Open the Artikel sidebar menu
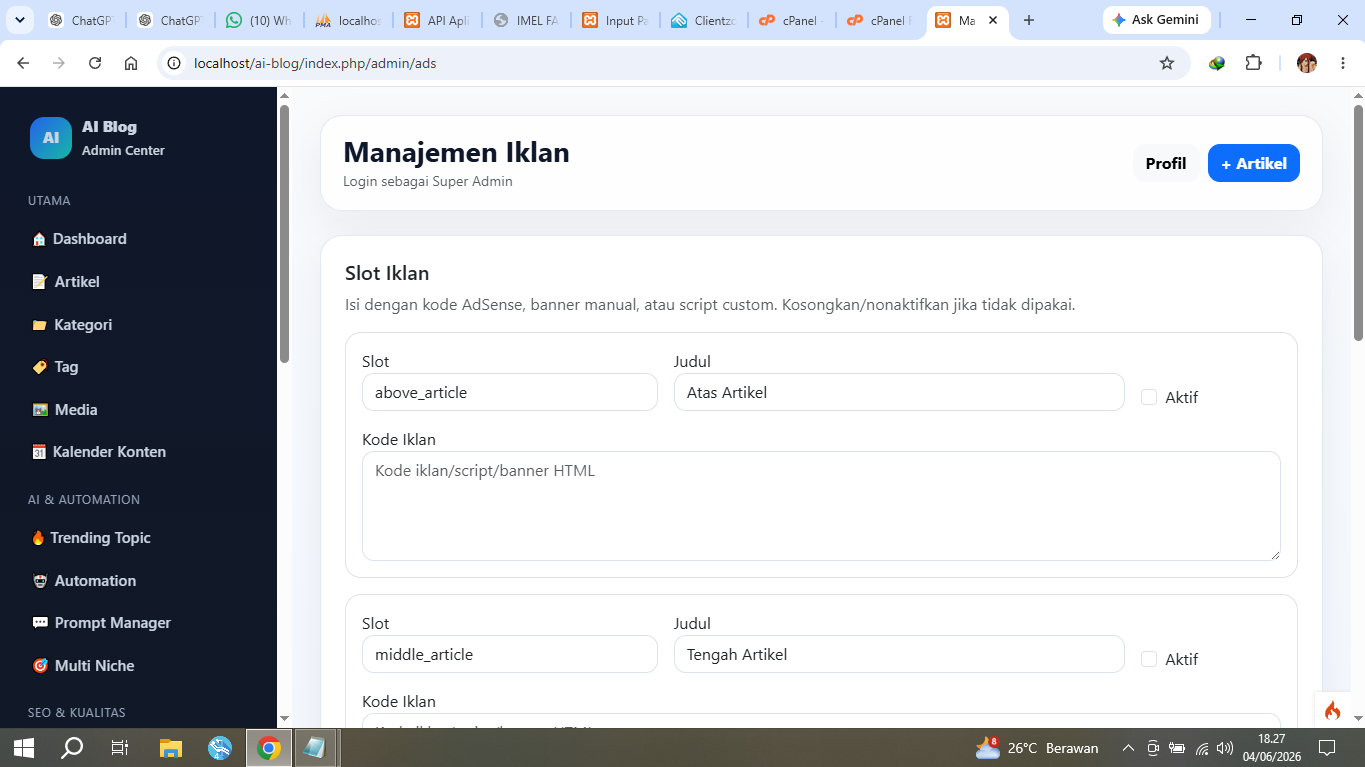Image resolution: width=1365 pixels, height=767 pixels. coord(66,282)
